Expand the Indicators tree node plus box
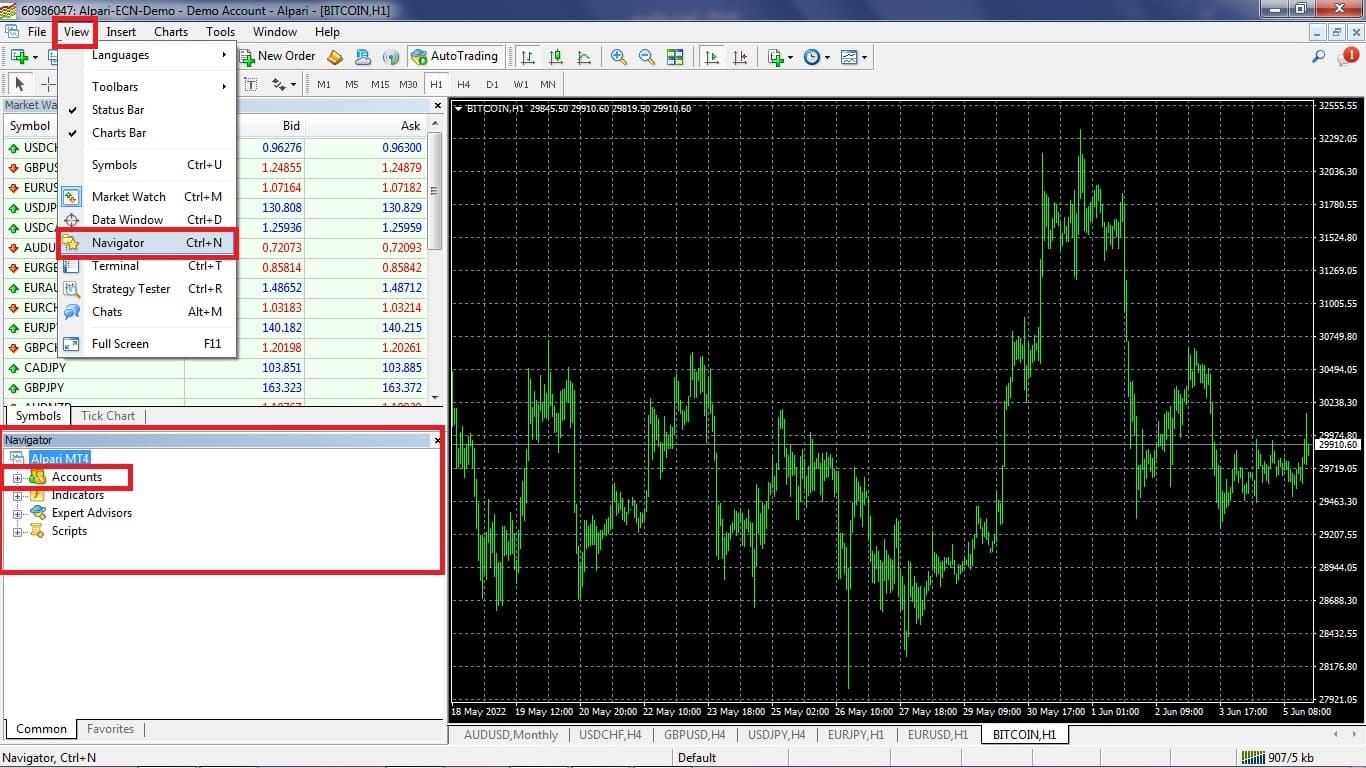The height and width of the screenshot is (768, 1366). (x=17, y=496)
